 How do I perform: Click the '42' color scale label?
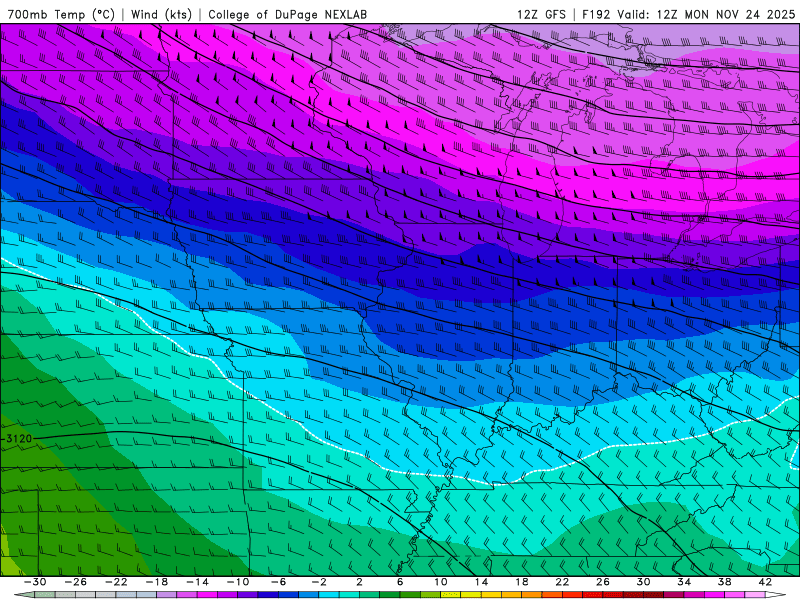pos(765,582)
